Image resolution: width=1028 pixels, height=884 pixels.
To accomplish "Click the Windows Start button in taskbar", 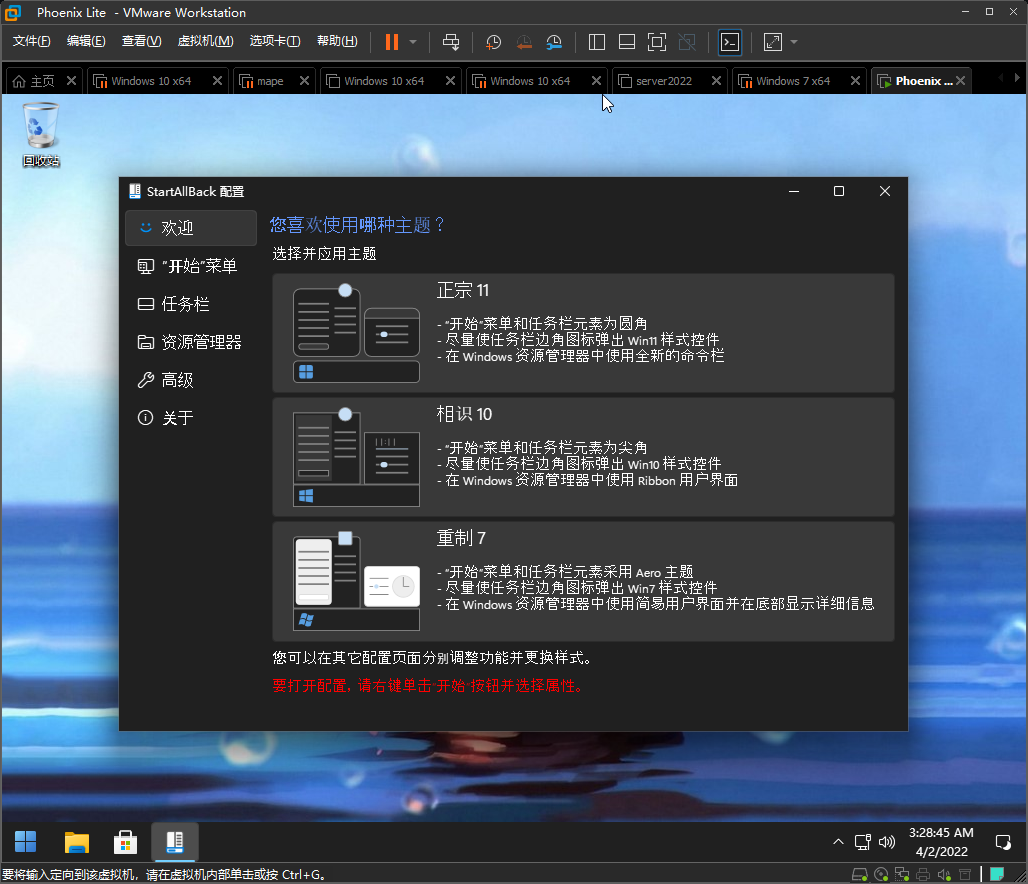I will tap(26, 842).
